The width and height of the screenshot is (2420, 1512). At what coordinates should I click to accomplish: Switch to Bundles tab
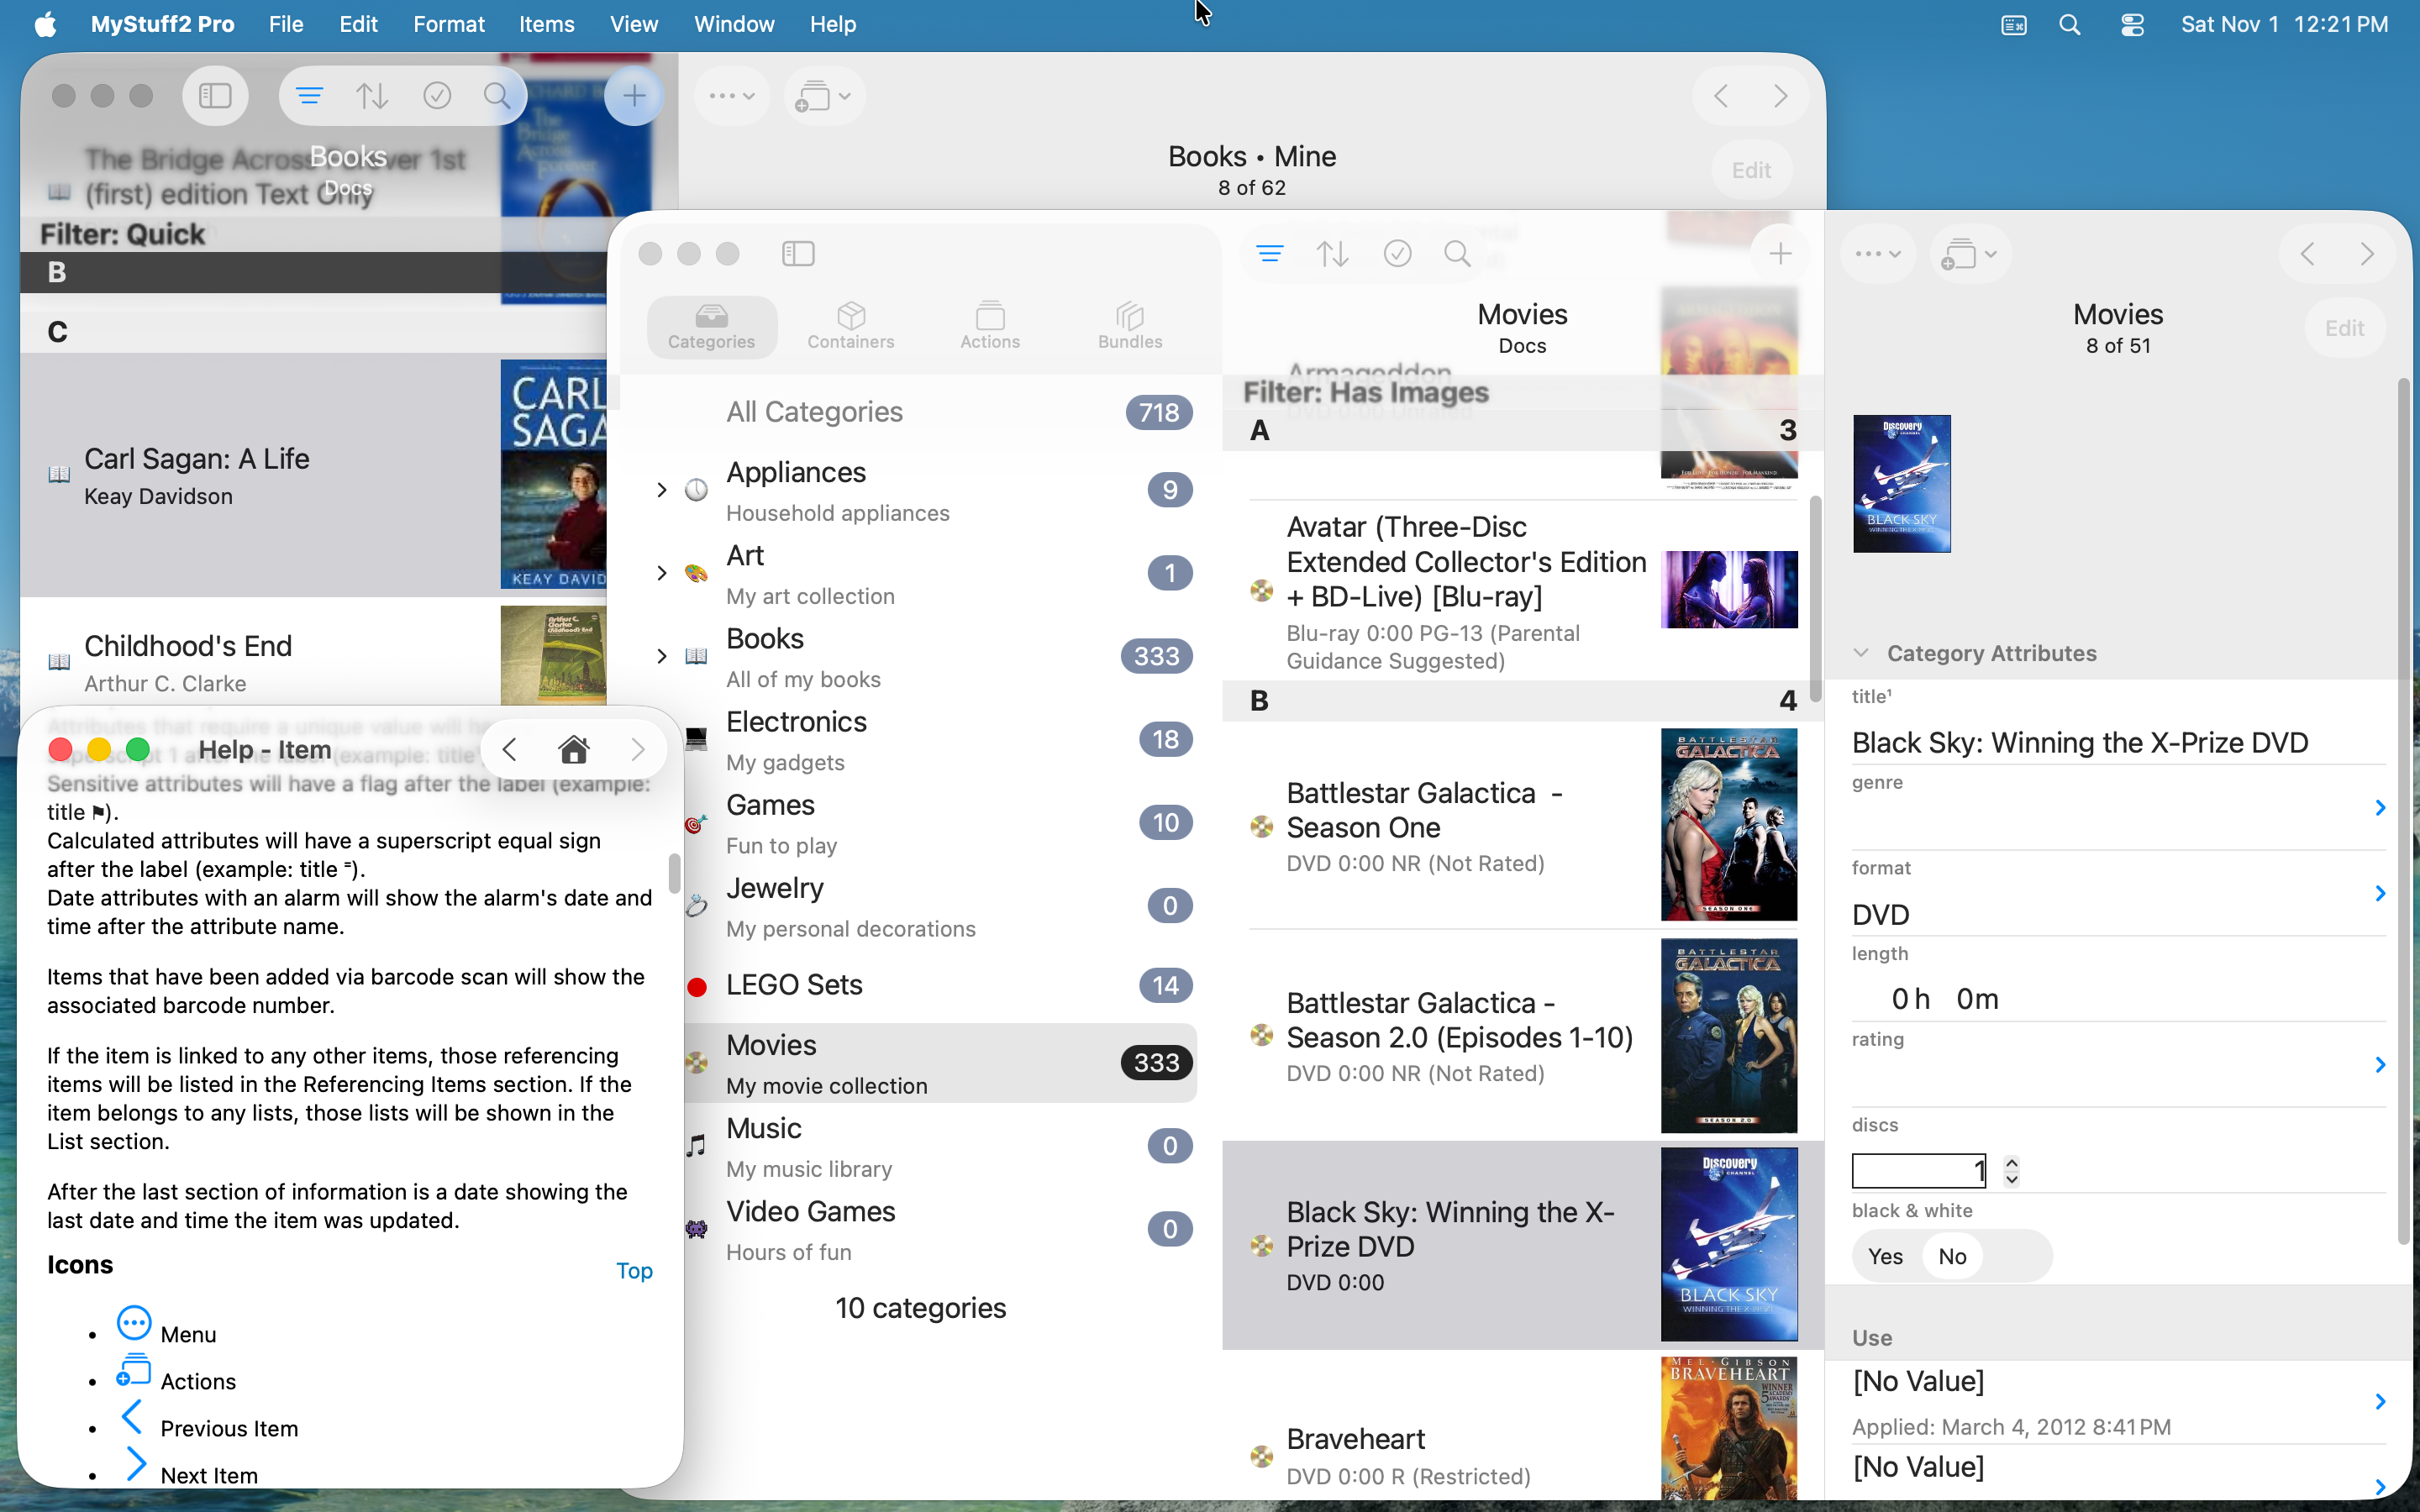pyautogui.click(x=1130, y=326)
